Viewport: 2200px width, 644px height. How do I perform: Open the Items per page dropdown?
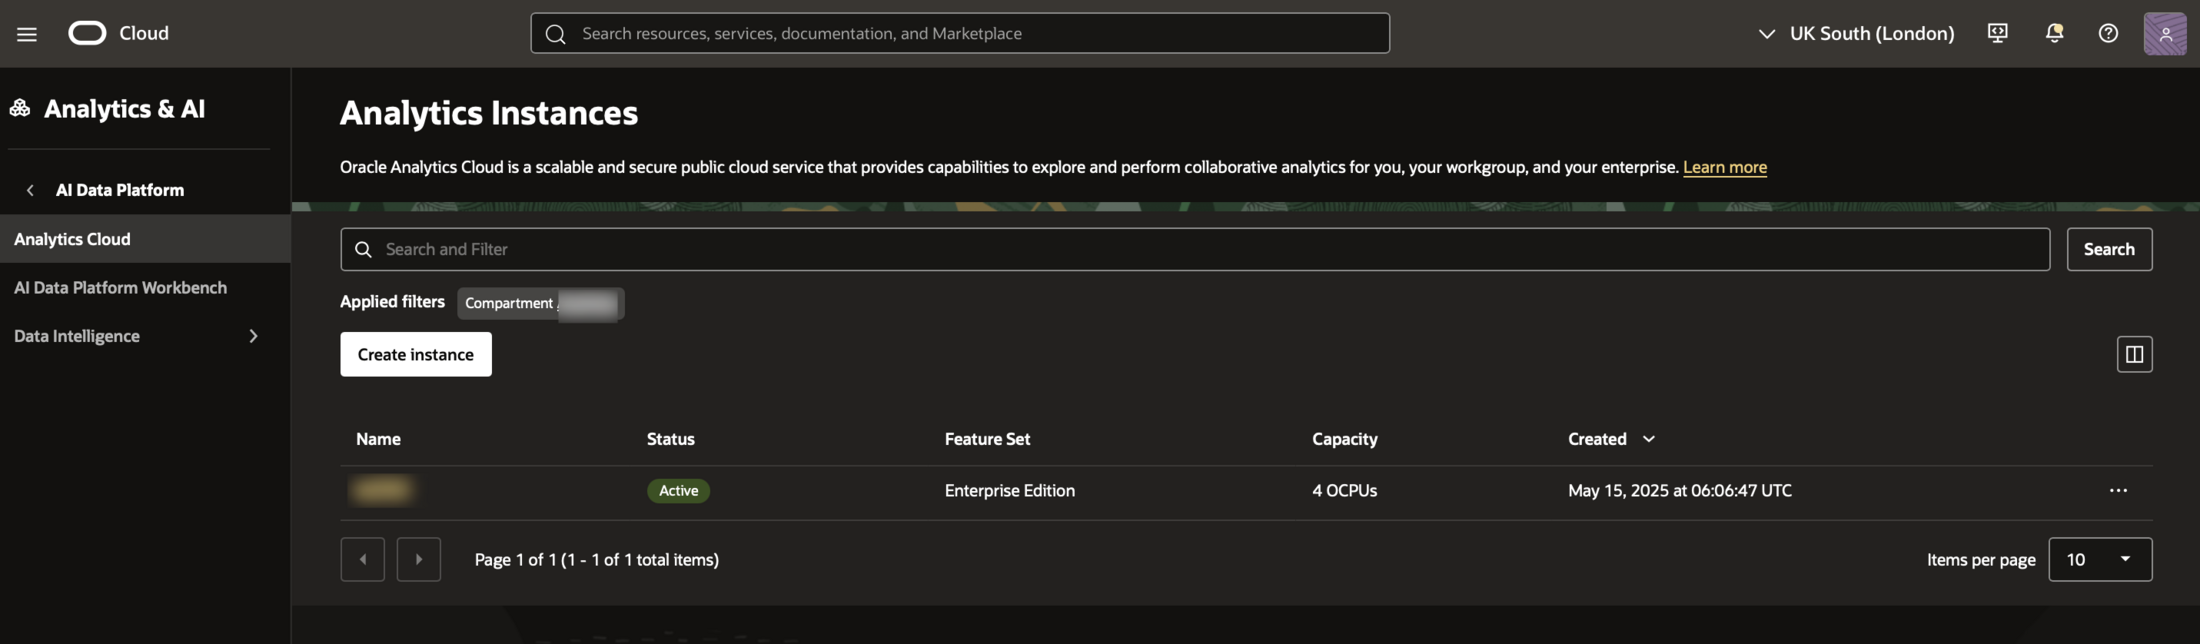[x=2100, y=559]
